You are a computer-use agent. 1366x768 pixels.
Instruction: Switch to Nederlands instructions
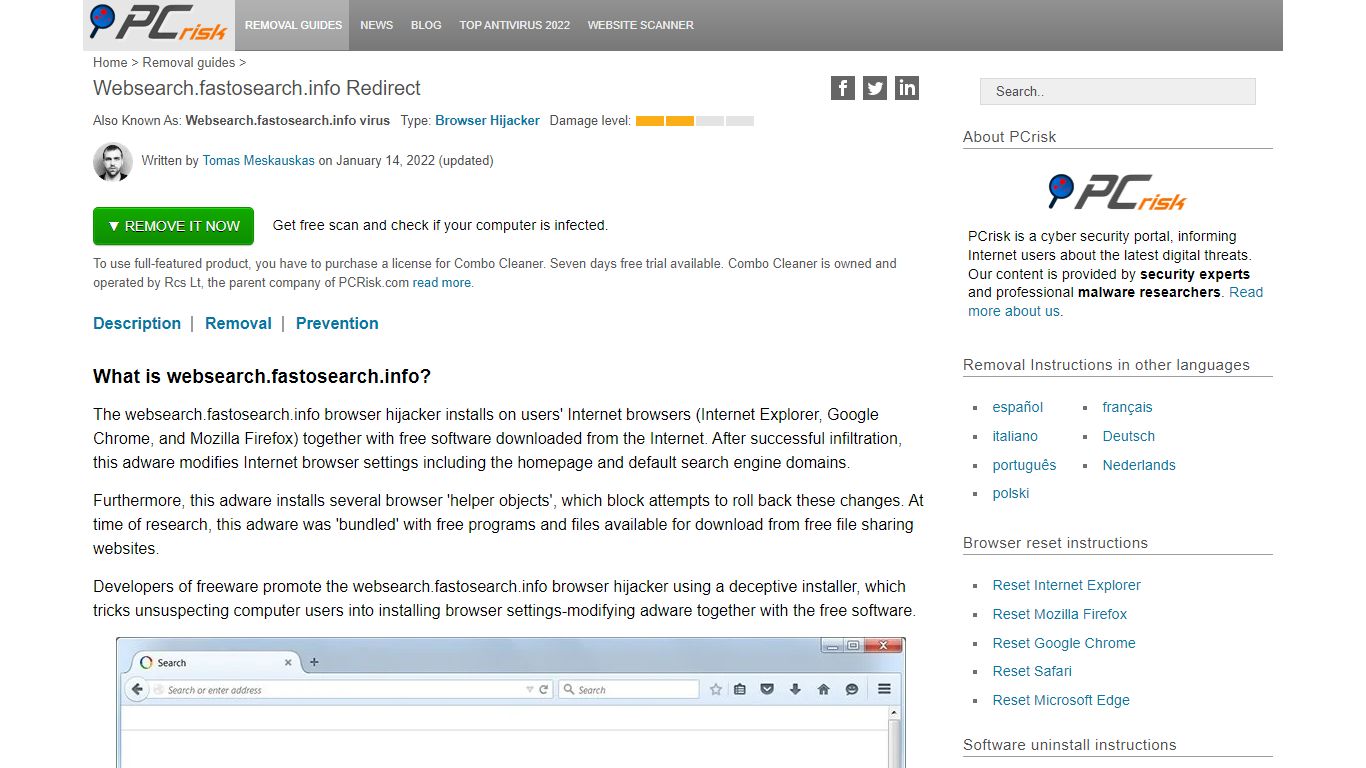point(1139,465)
